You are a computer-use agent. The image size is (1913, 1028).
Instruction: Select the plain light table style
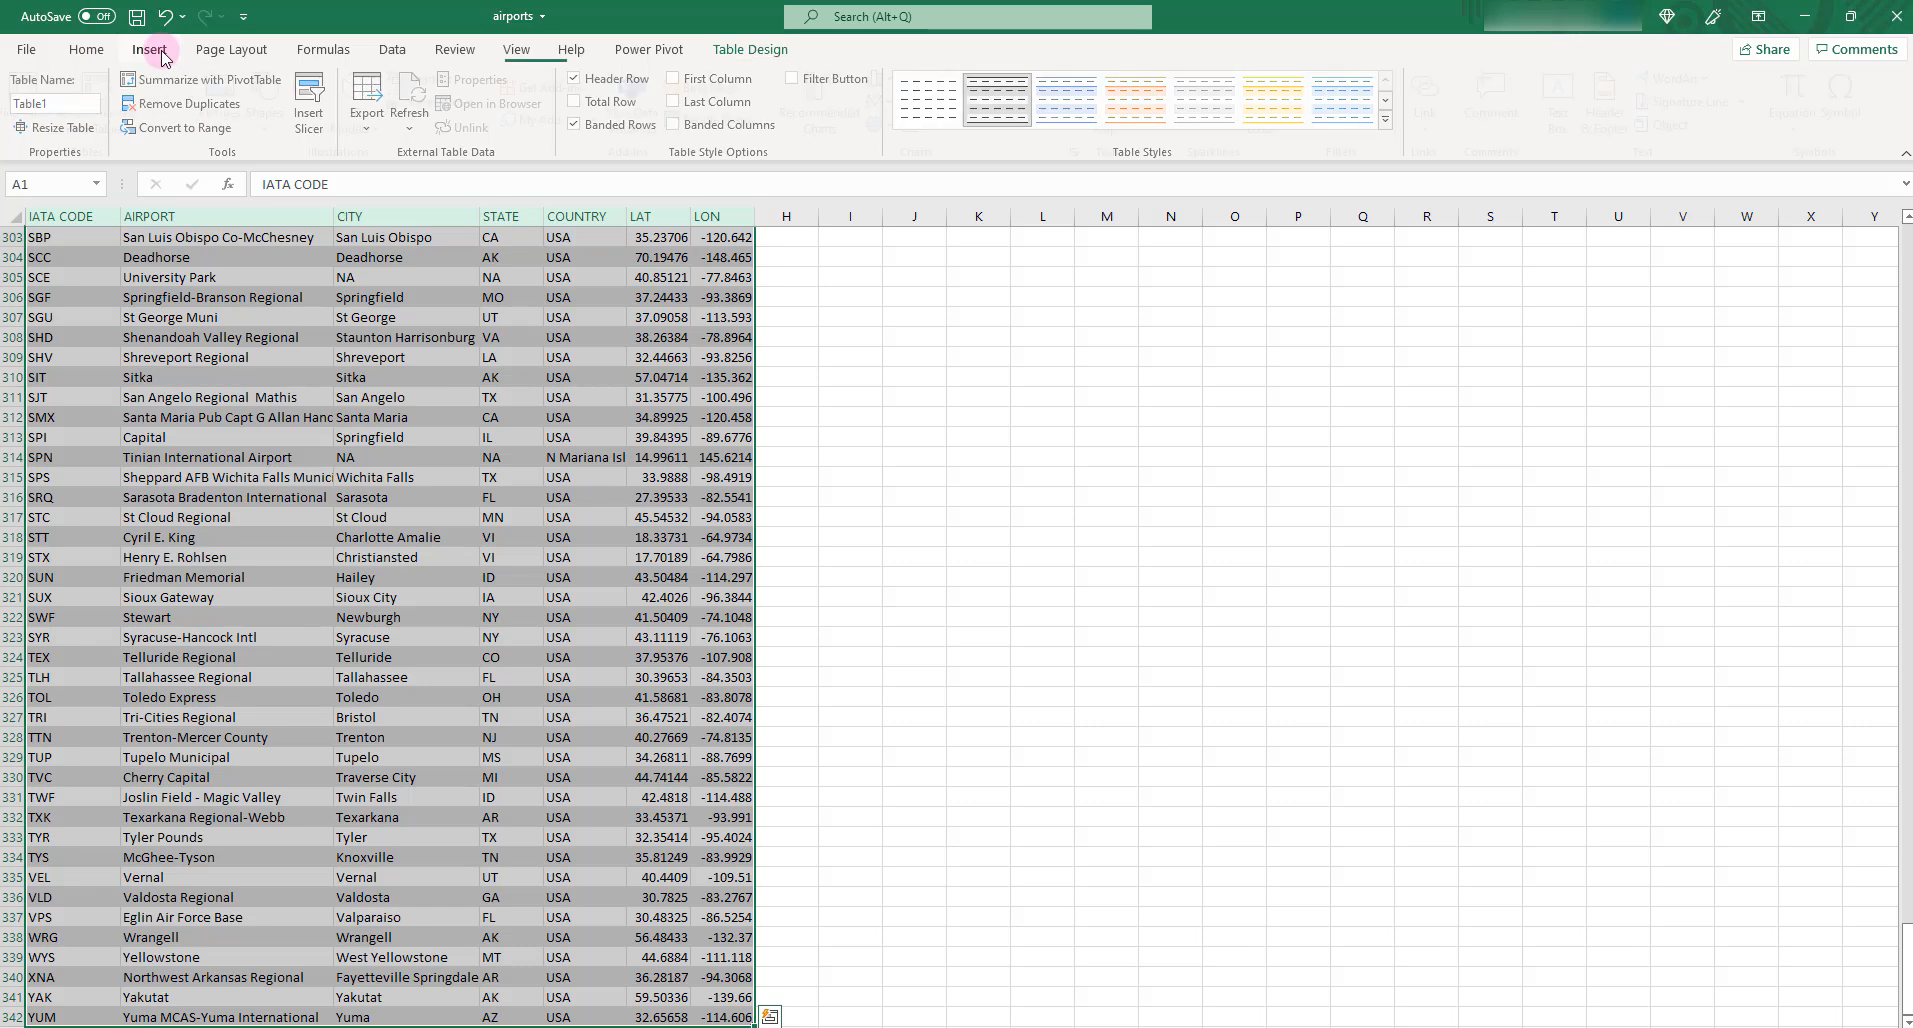click(927, 99)
